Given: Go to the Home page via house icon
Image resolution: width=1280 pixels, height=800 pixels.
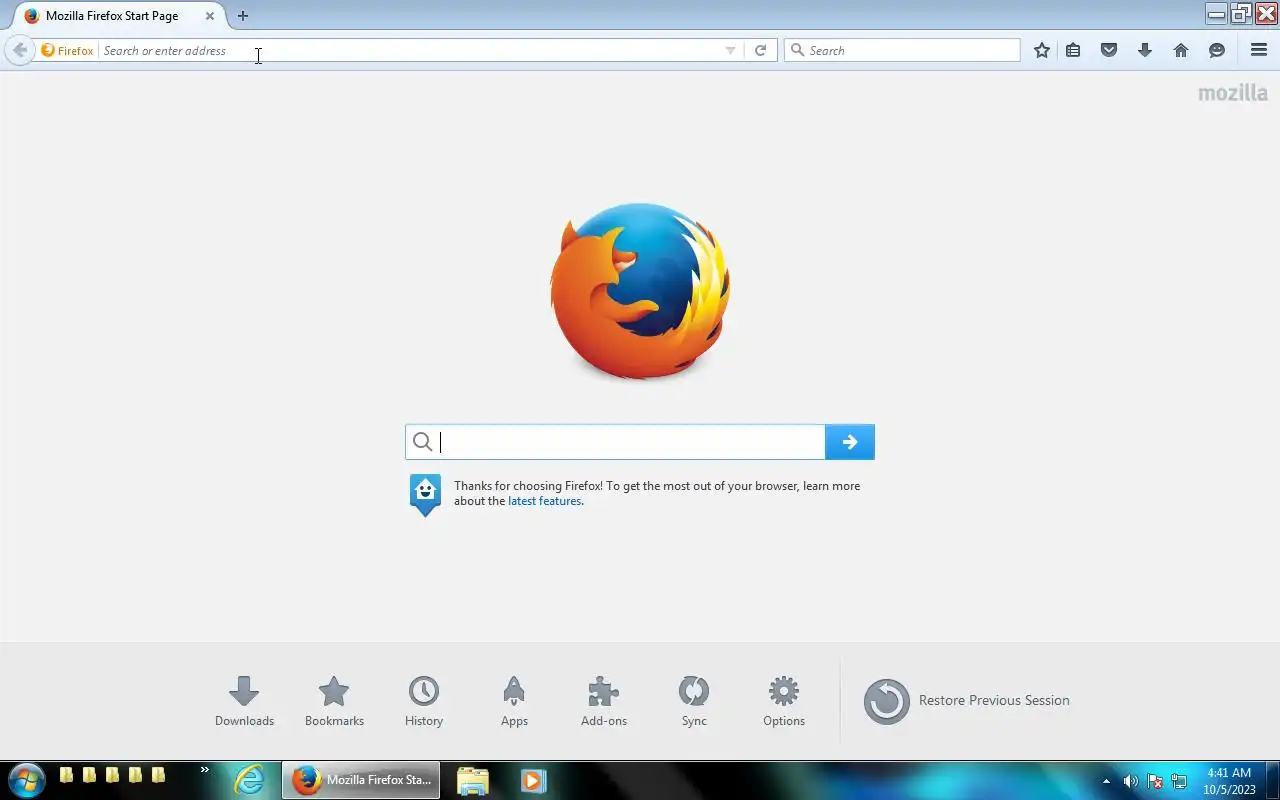Looking at the screenshot, I should pos(1181,50).
